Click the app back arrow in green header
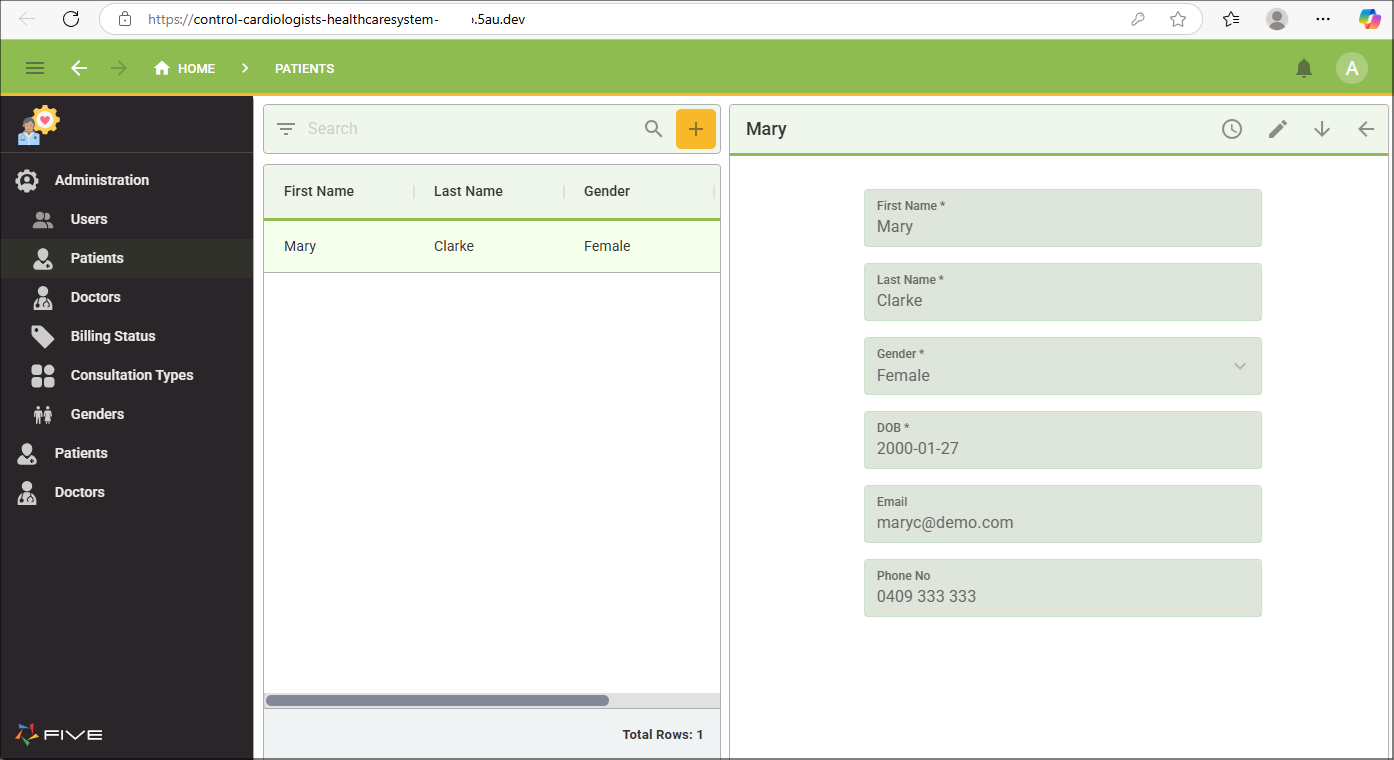The height and width of the screenshot is (760, 1394). (79, 68)
